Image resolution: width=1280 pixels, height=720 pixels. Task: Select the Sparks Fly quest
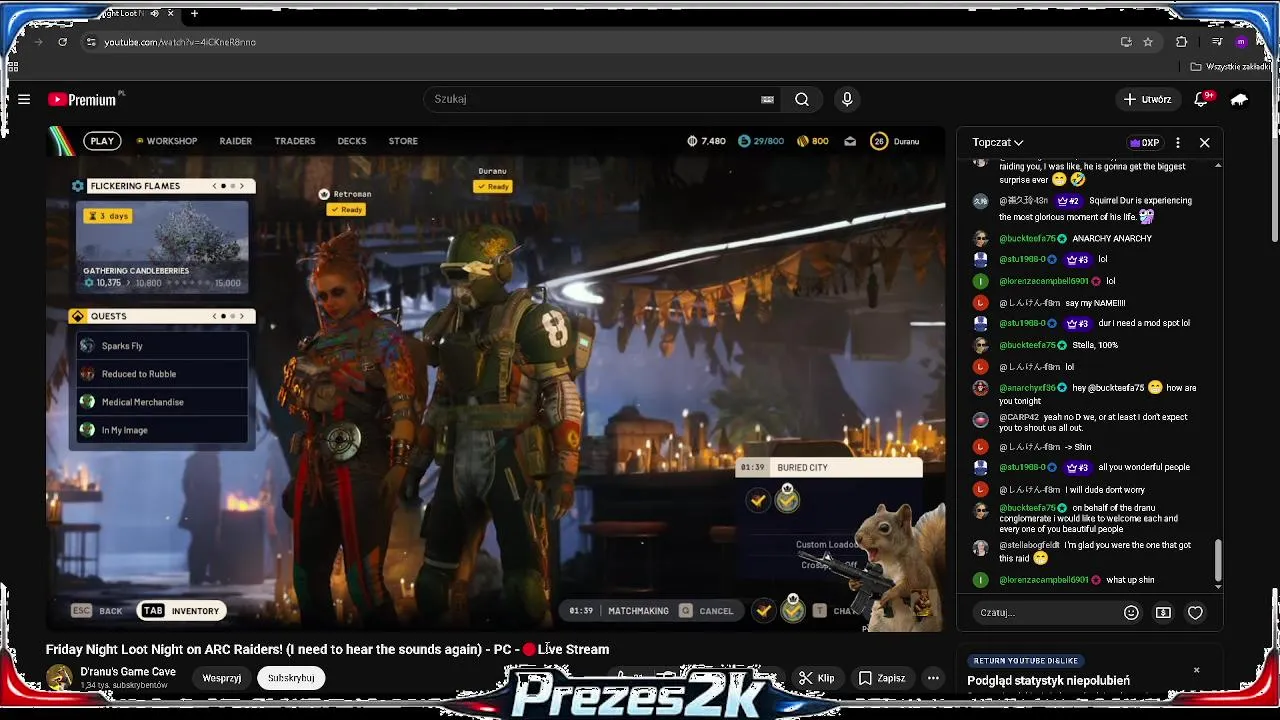pyautogui.click(x=162, y=346)
